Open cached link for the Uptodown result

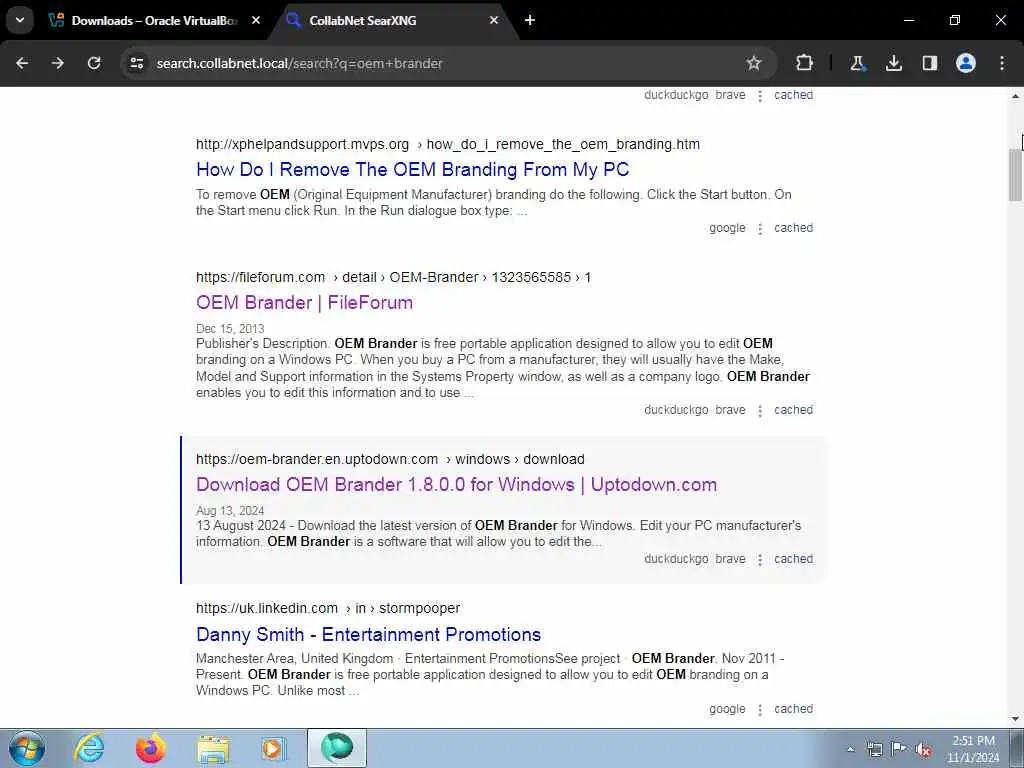793,559
